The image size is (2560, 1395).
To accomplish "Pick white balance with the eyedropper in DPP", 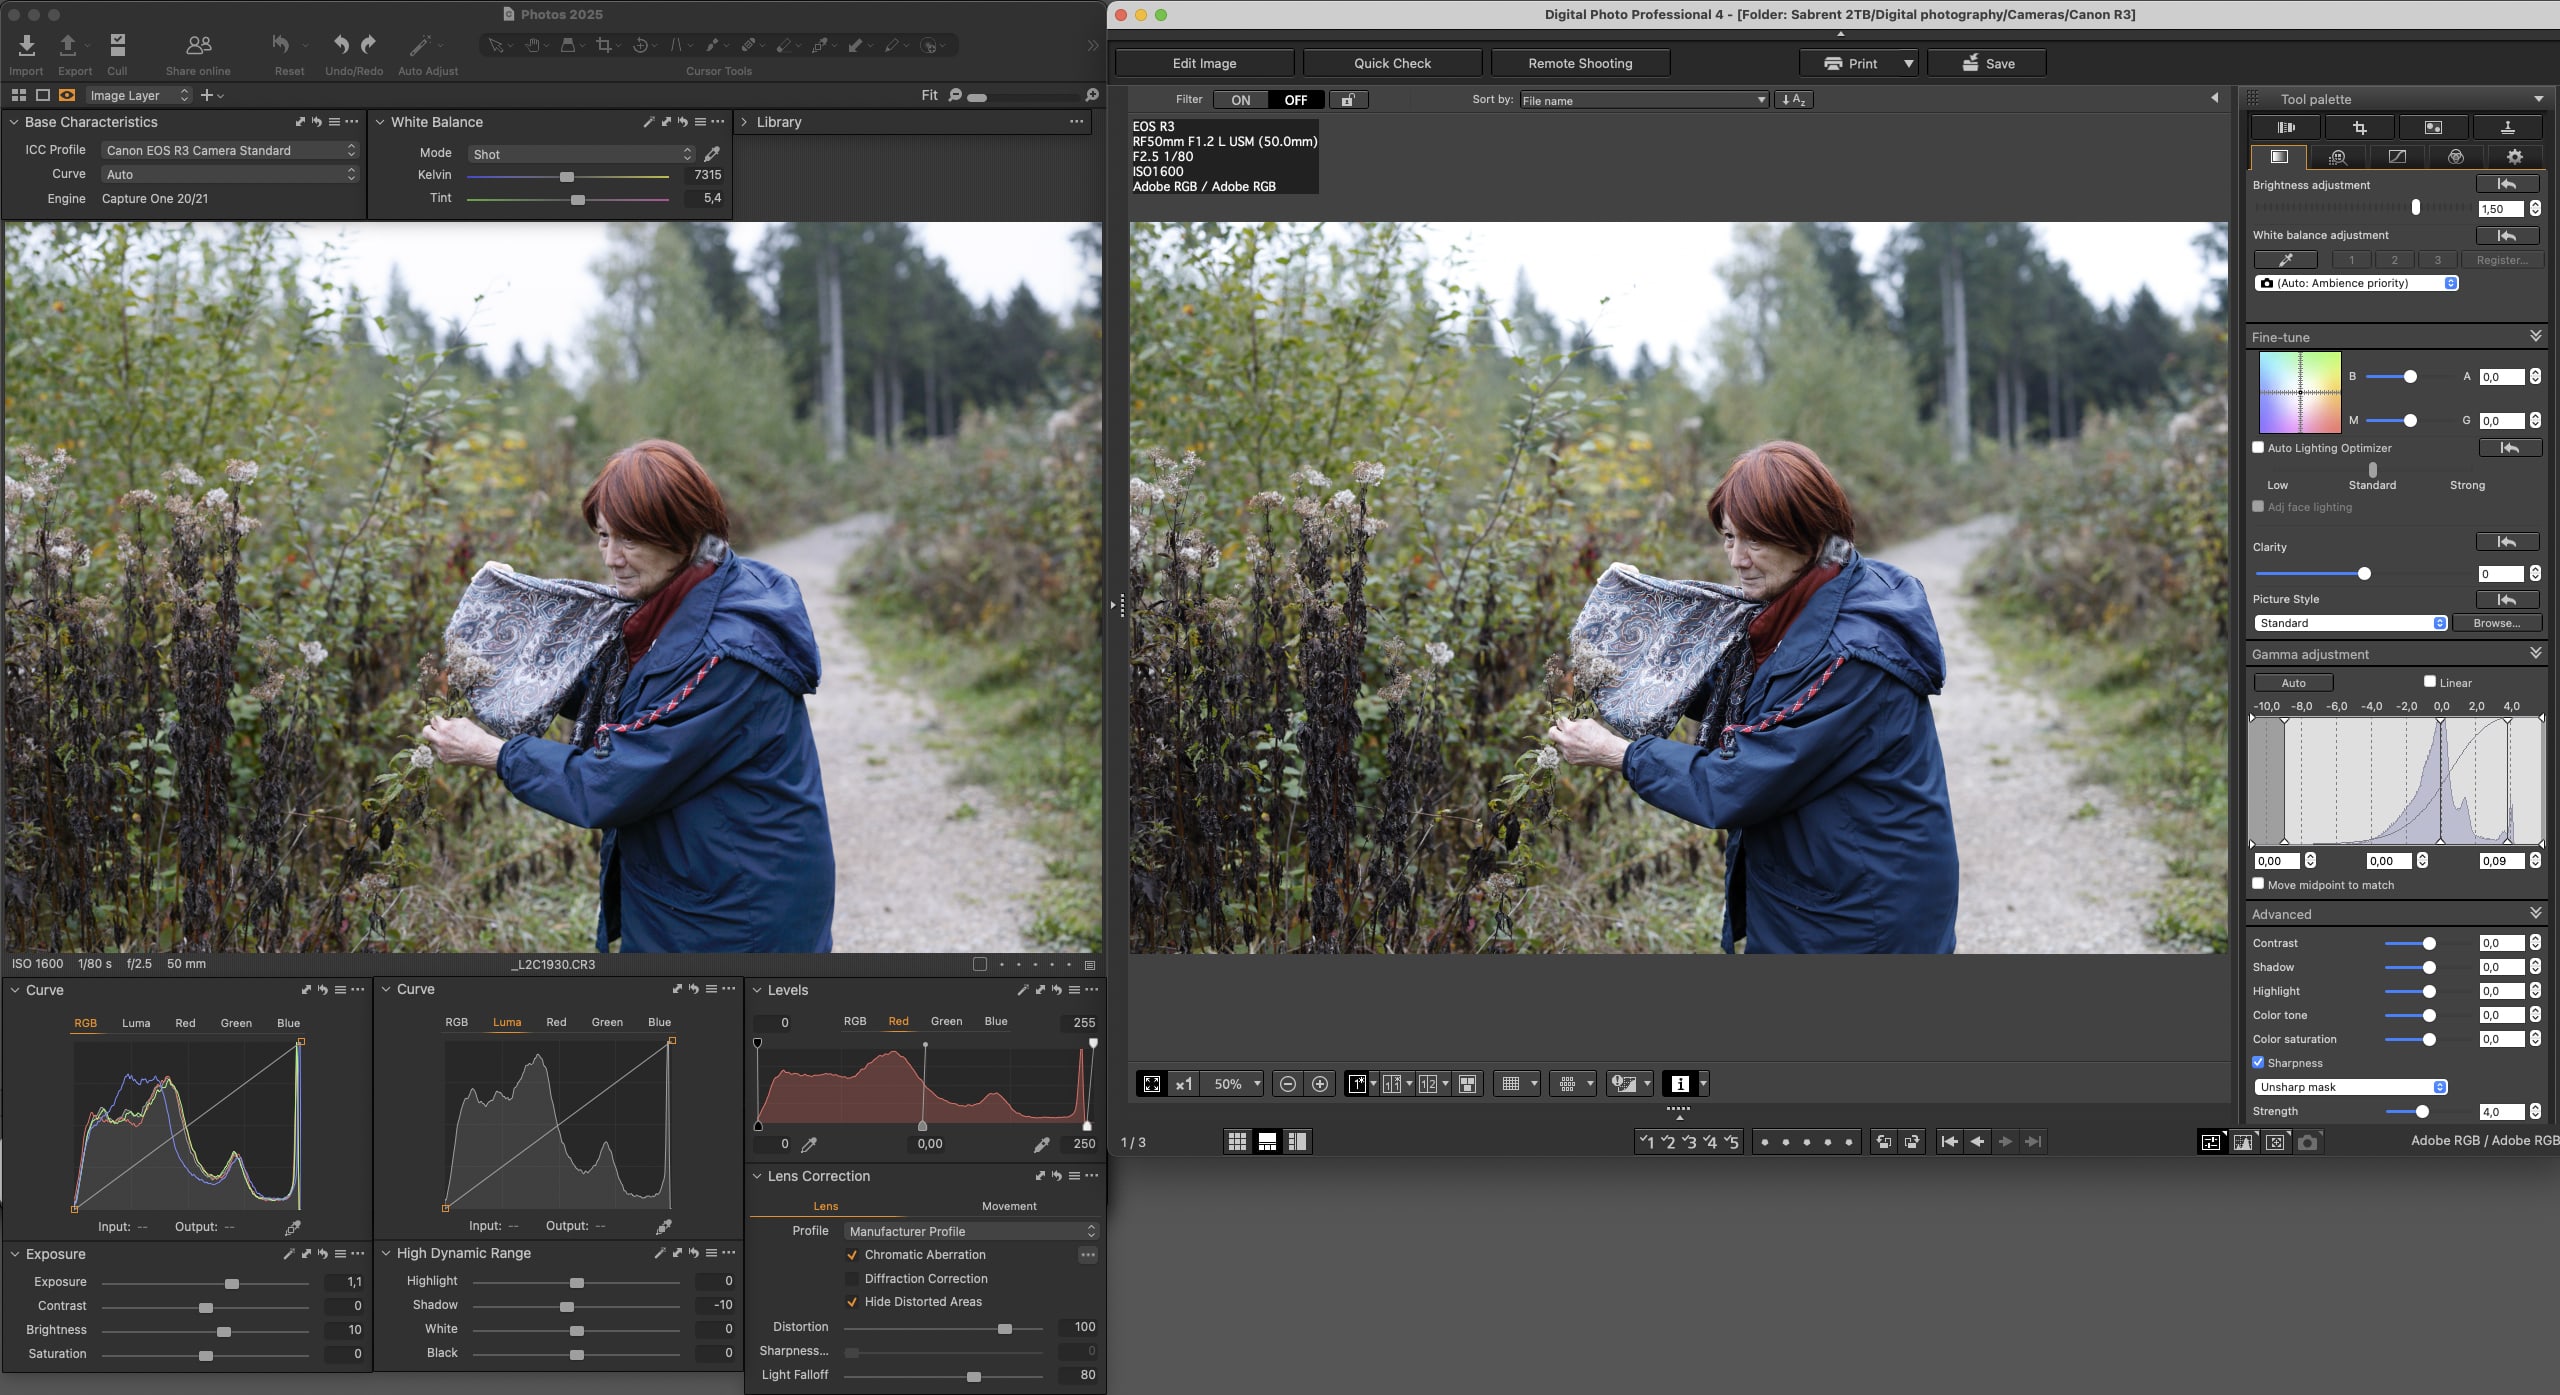I will (x=2285, y=260).
